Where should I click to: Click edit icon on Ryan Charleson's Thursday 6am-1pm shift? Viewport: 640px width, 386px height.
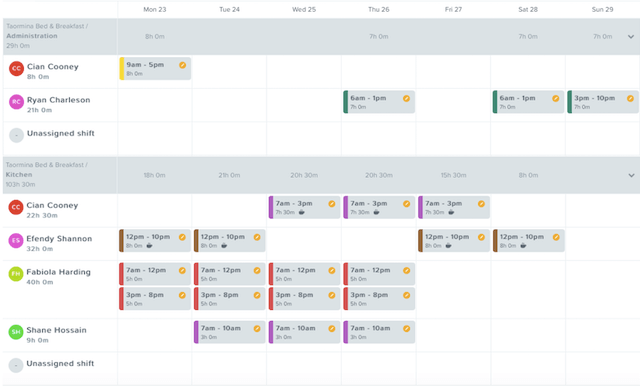click(406, 98)
